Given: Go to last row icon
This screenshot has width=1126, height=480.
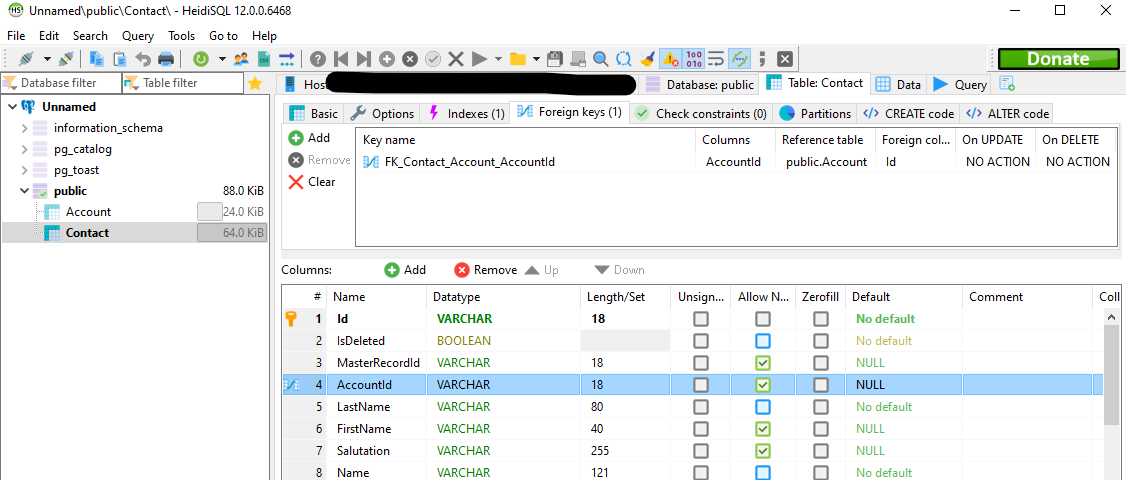Looking at the screenshot, I should pyautogui.click(x=364, y=59).
